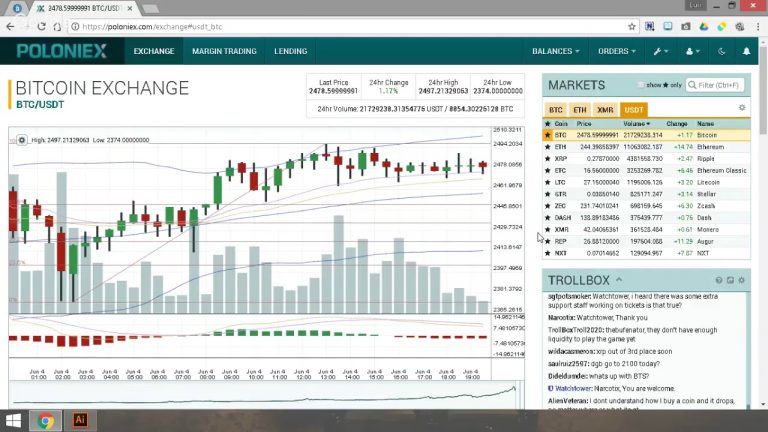The height and width of the screenshot is (432, 768).
Task: Open the Lending page
Action: coord(290,51)
